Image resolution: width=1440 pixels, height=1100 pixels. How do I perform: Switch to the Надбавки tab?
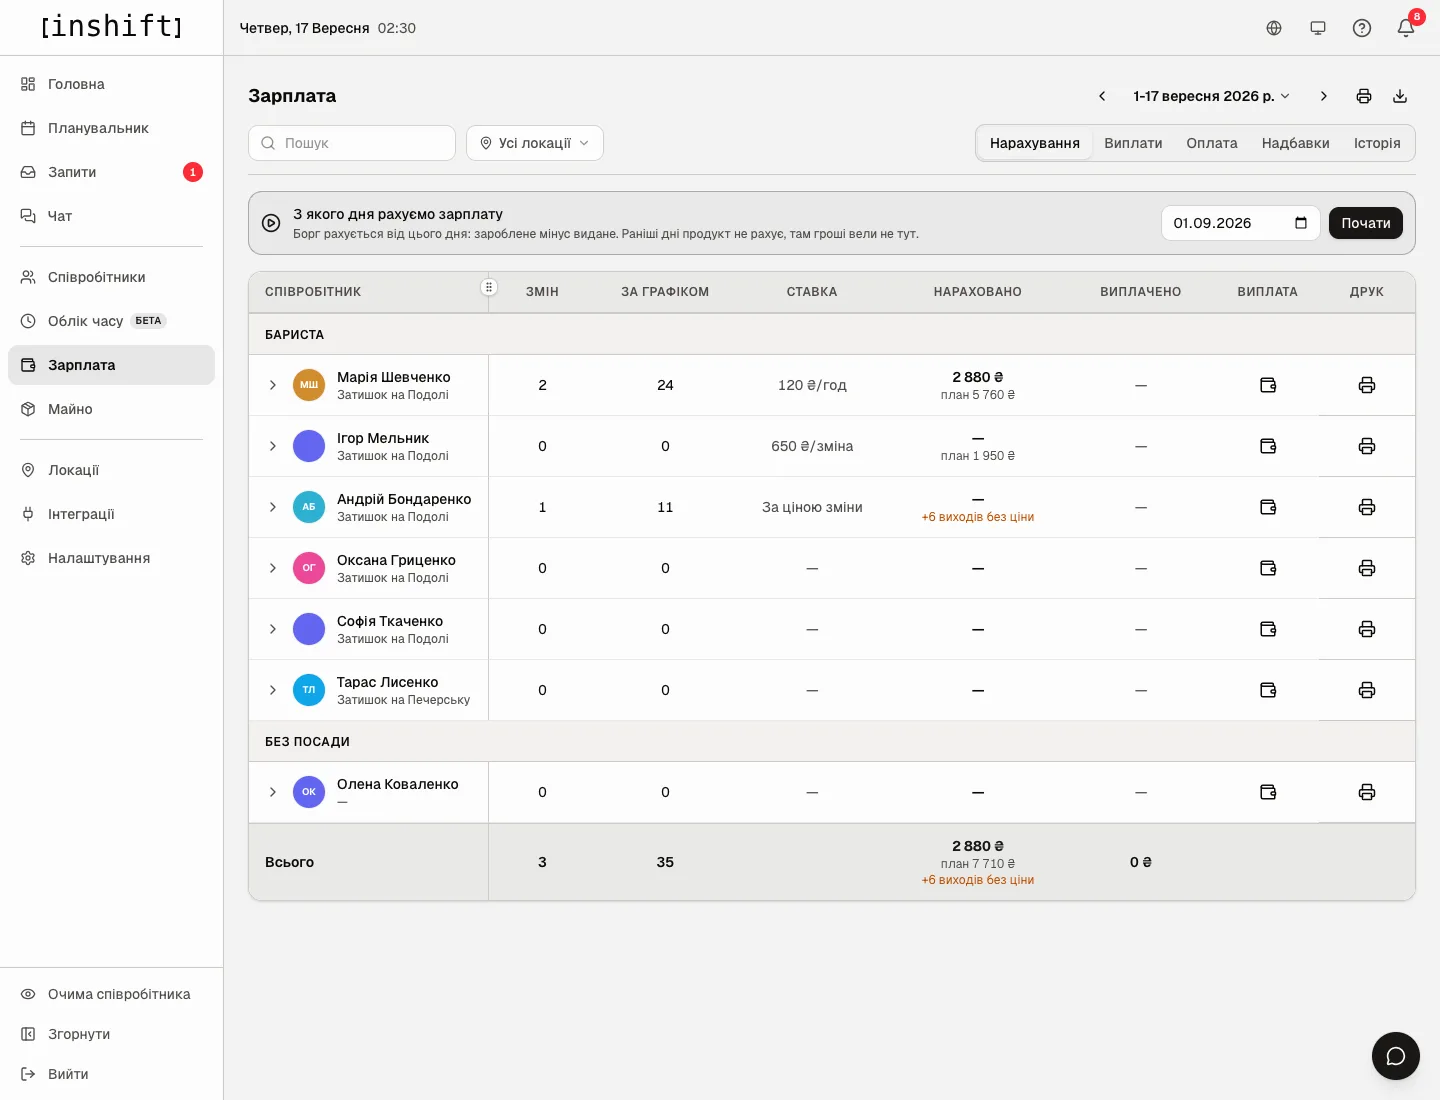[x=1296, y=143]
